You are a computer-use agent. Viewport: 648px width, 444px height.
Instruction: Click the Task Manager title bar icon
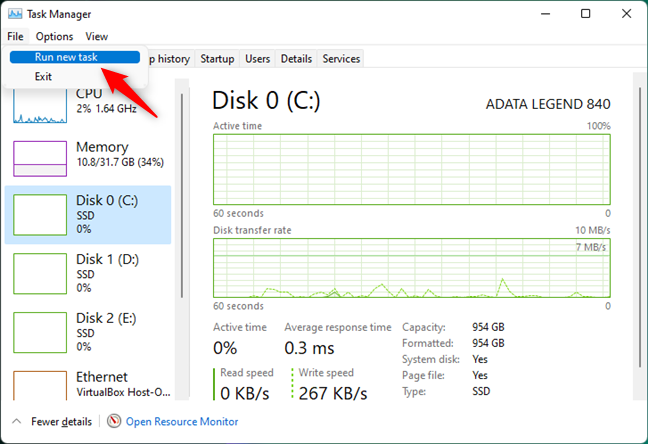(15, 14)
